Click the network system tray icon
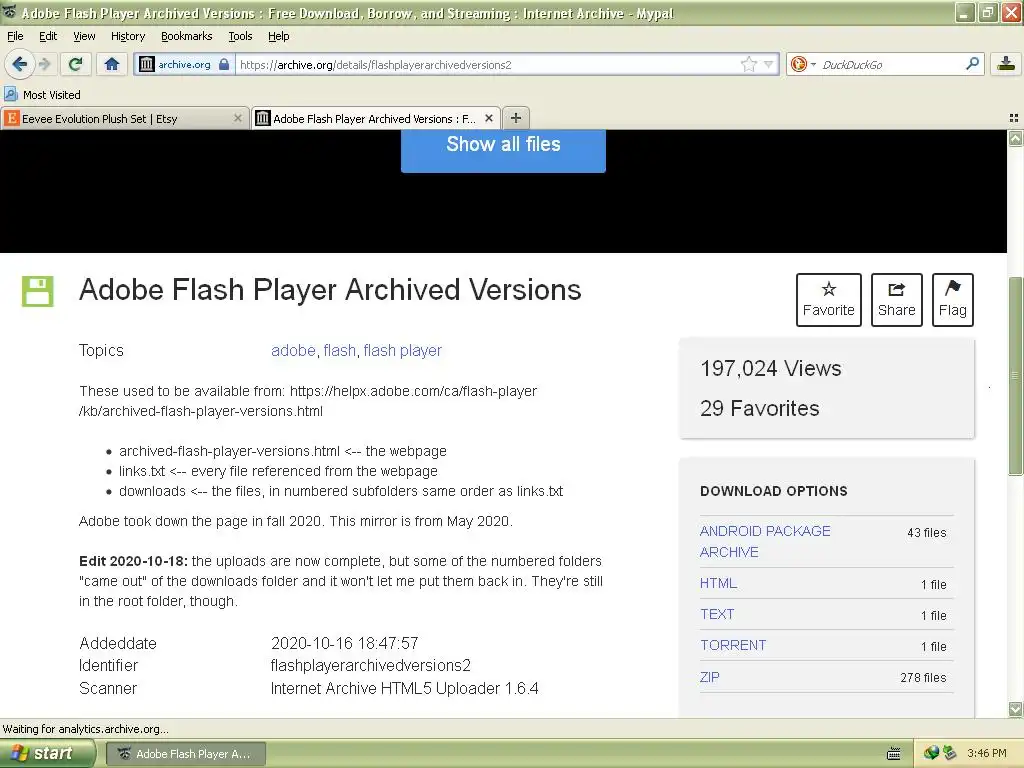1024x768 pixels. [931, 753]
